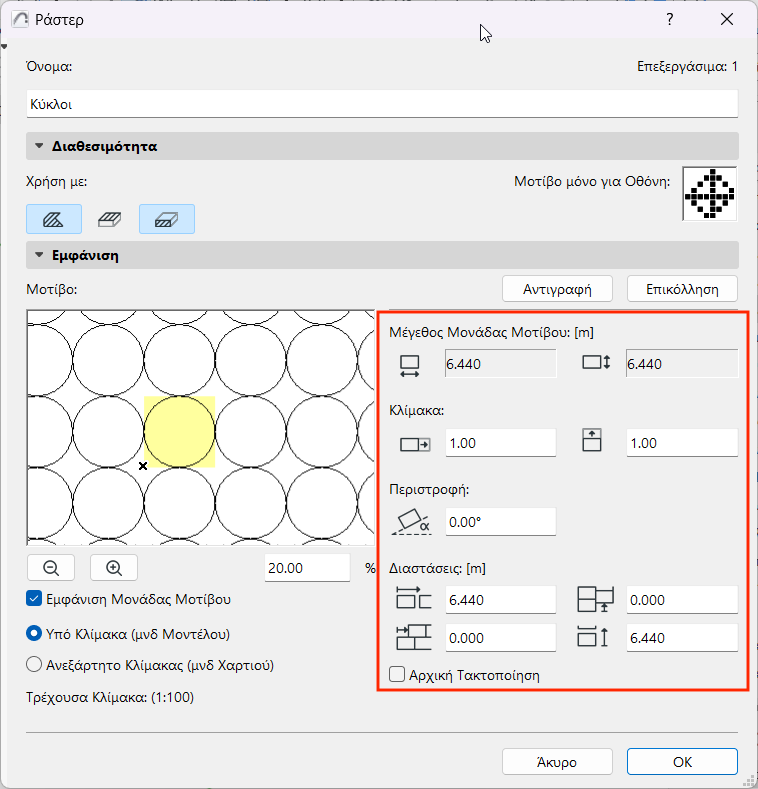
Task: Click the Ράστερ dialog title icon
Action: pos(20,20)
